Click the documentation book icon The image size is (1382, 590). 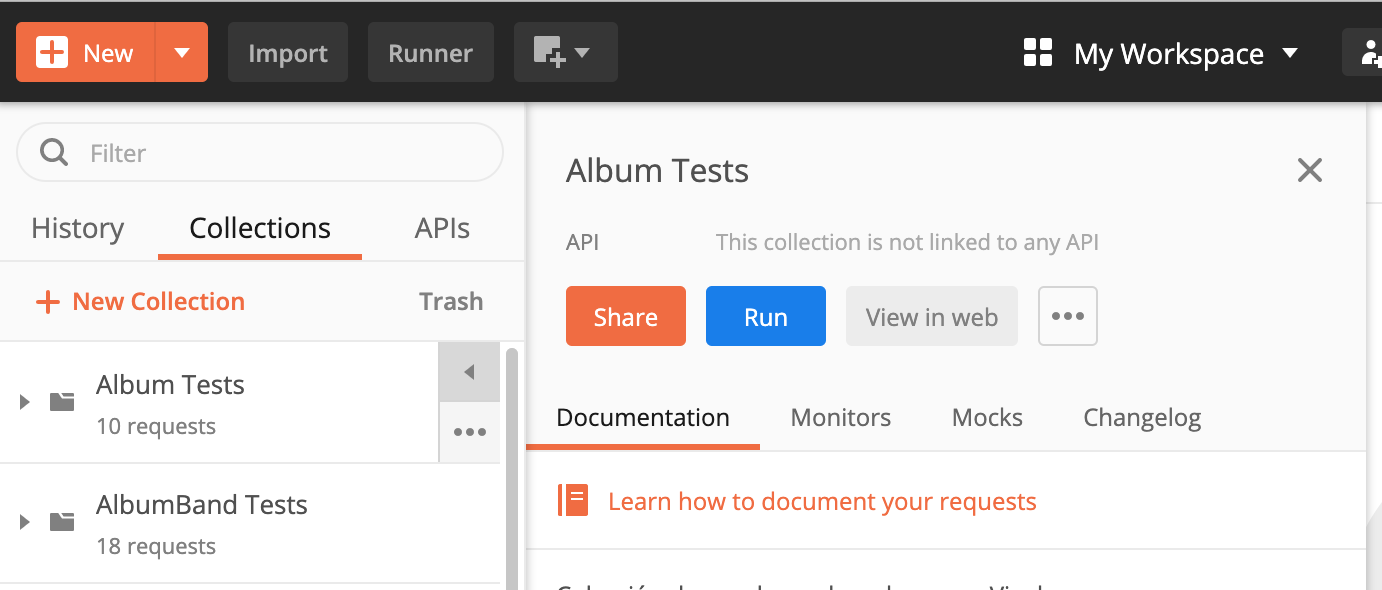(573, 501)
